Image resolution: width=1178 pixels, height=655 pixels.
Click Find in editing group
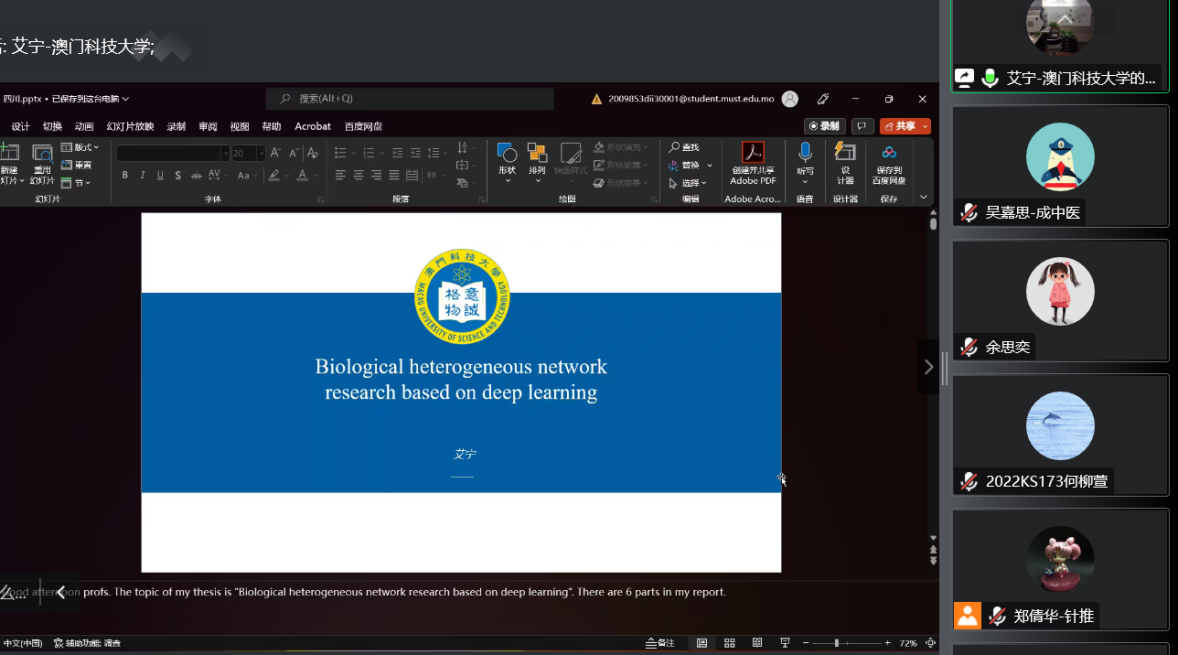coord(684,147)
